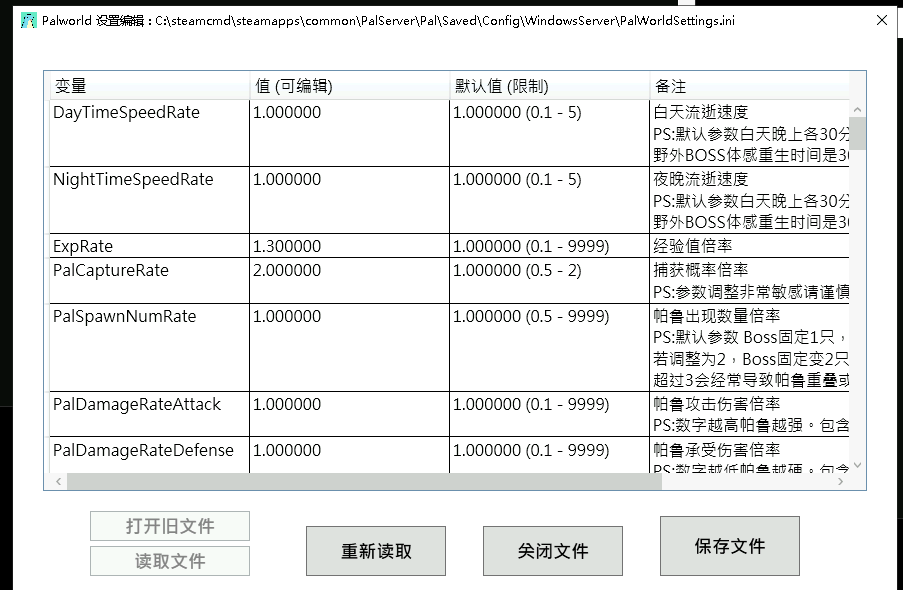Edit the ExpRate value 1.300000
Screen dimensions: 903x590
coord(350,245)
